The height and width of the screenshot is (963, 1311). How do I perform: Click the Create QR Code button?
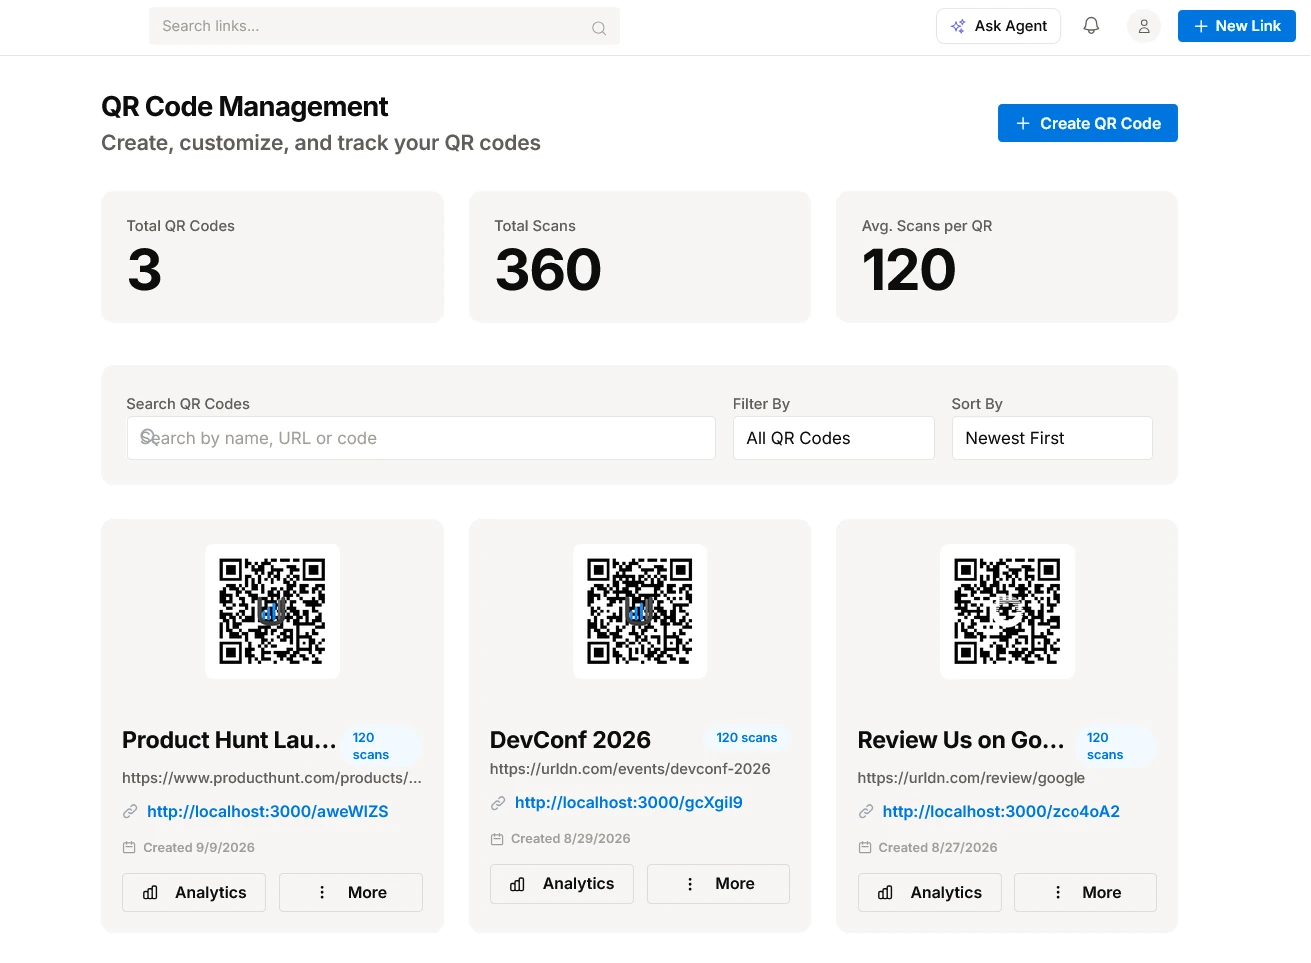tap(1088, 123)
